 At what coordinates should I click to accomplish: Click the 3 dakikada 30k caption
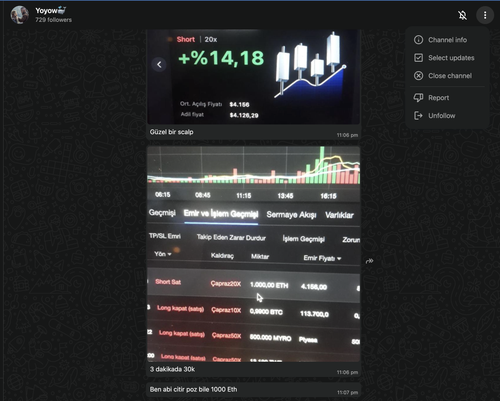(172, 369)
